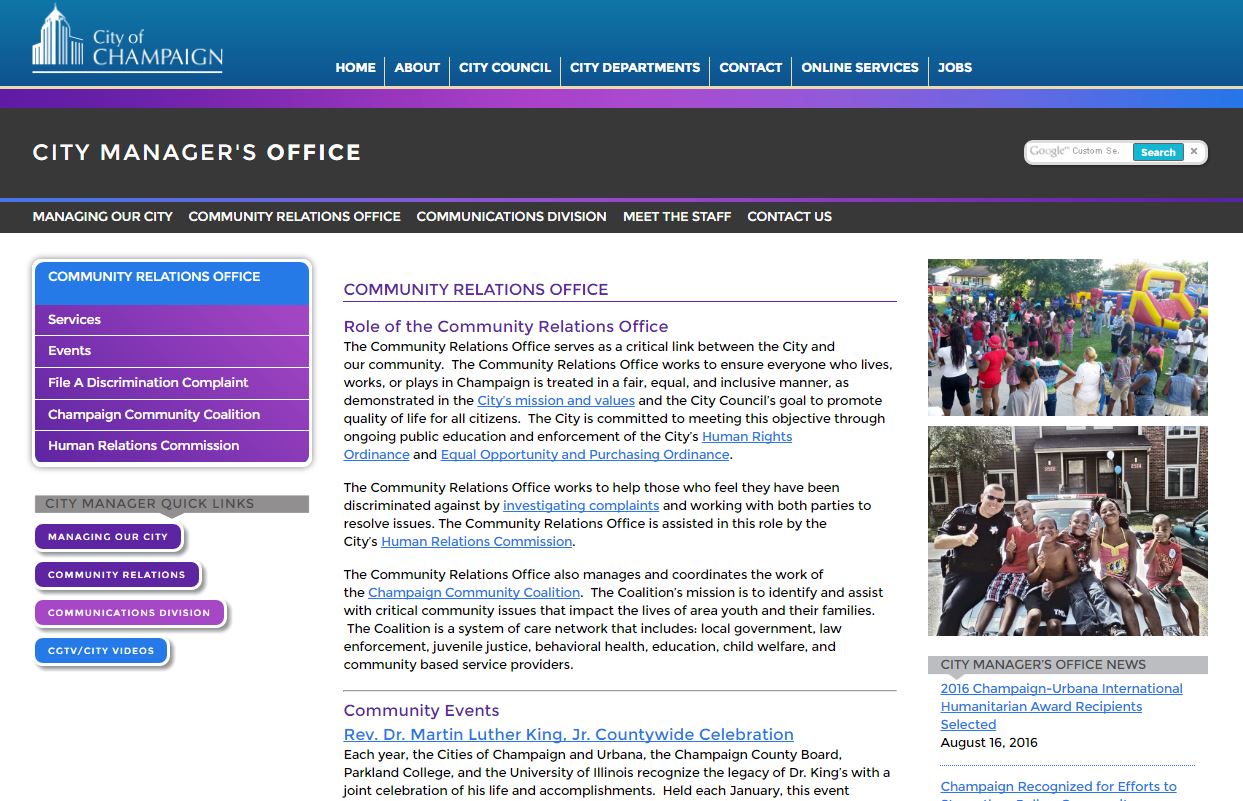Open File A Discrimination Complaint sidebar item
This screenshot has width=1243, height=801.
148,383
